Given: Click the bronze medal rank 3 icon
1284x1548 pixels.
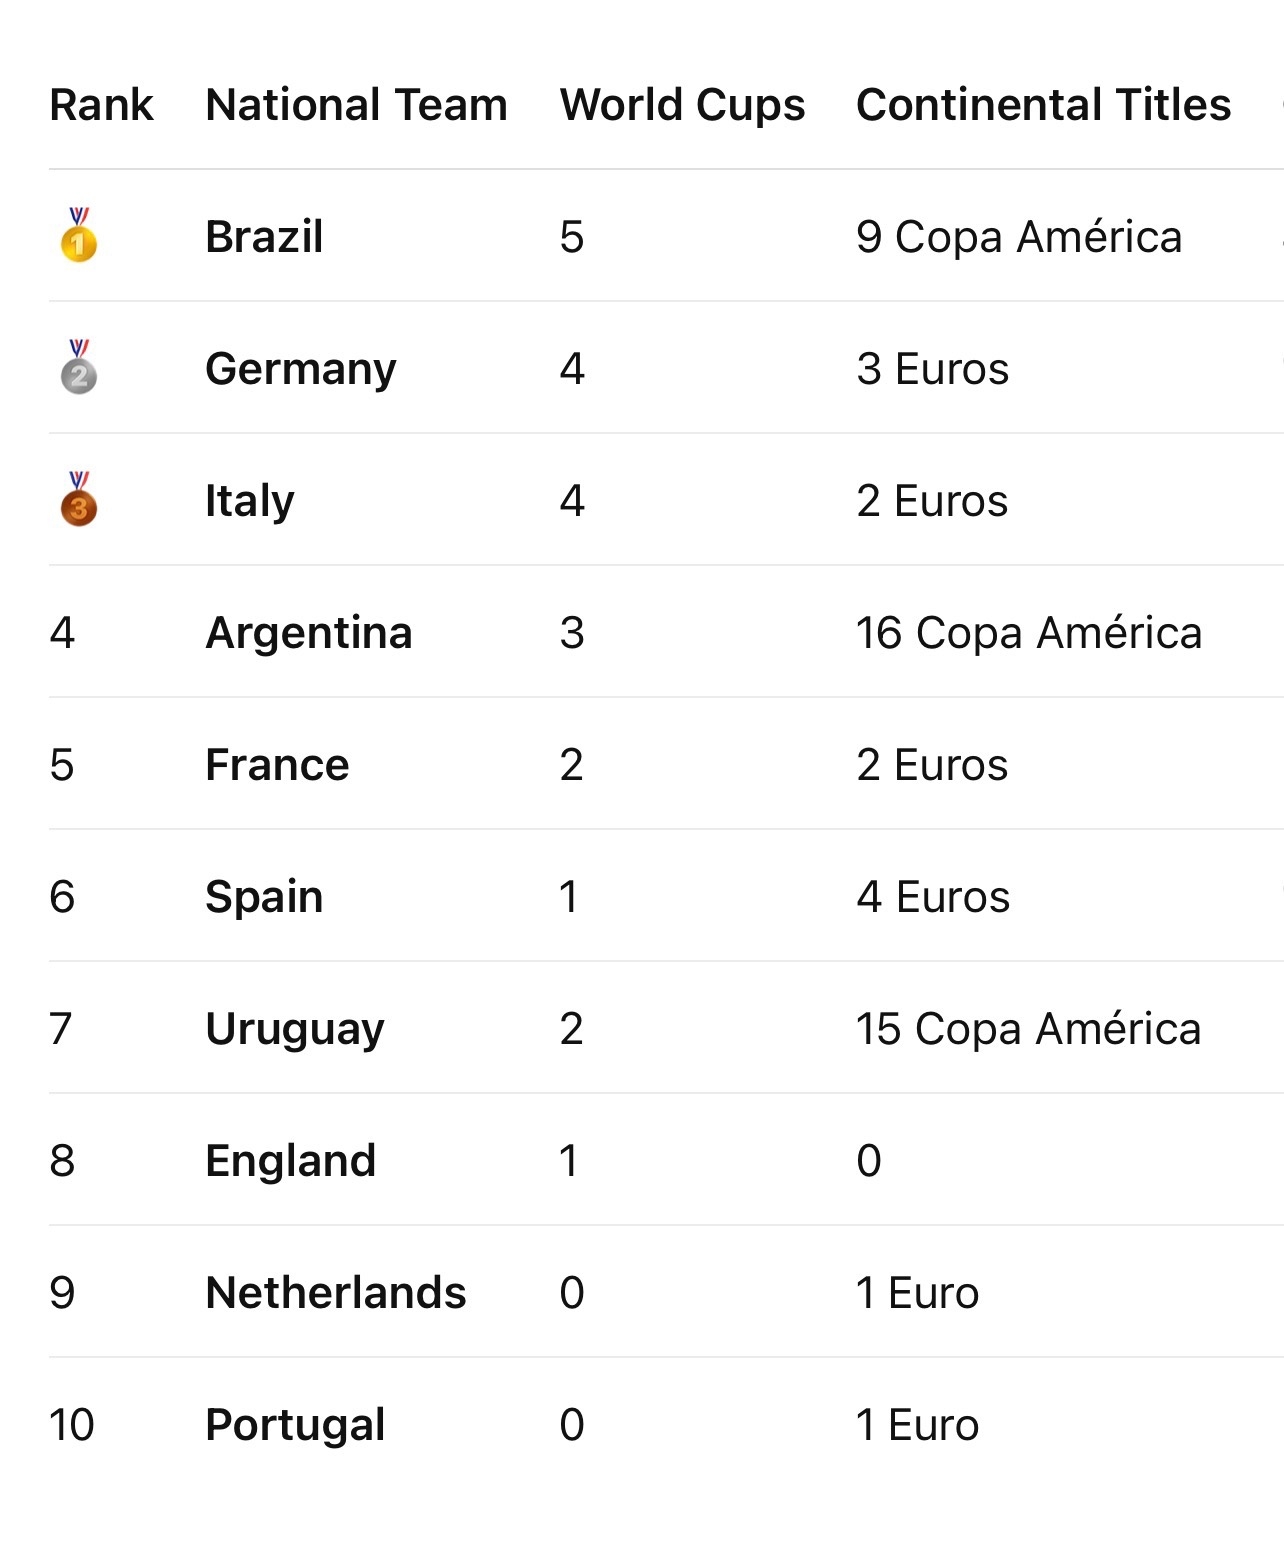Looking at the screenshot, I should [79, 499].
